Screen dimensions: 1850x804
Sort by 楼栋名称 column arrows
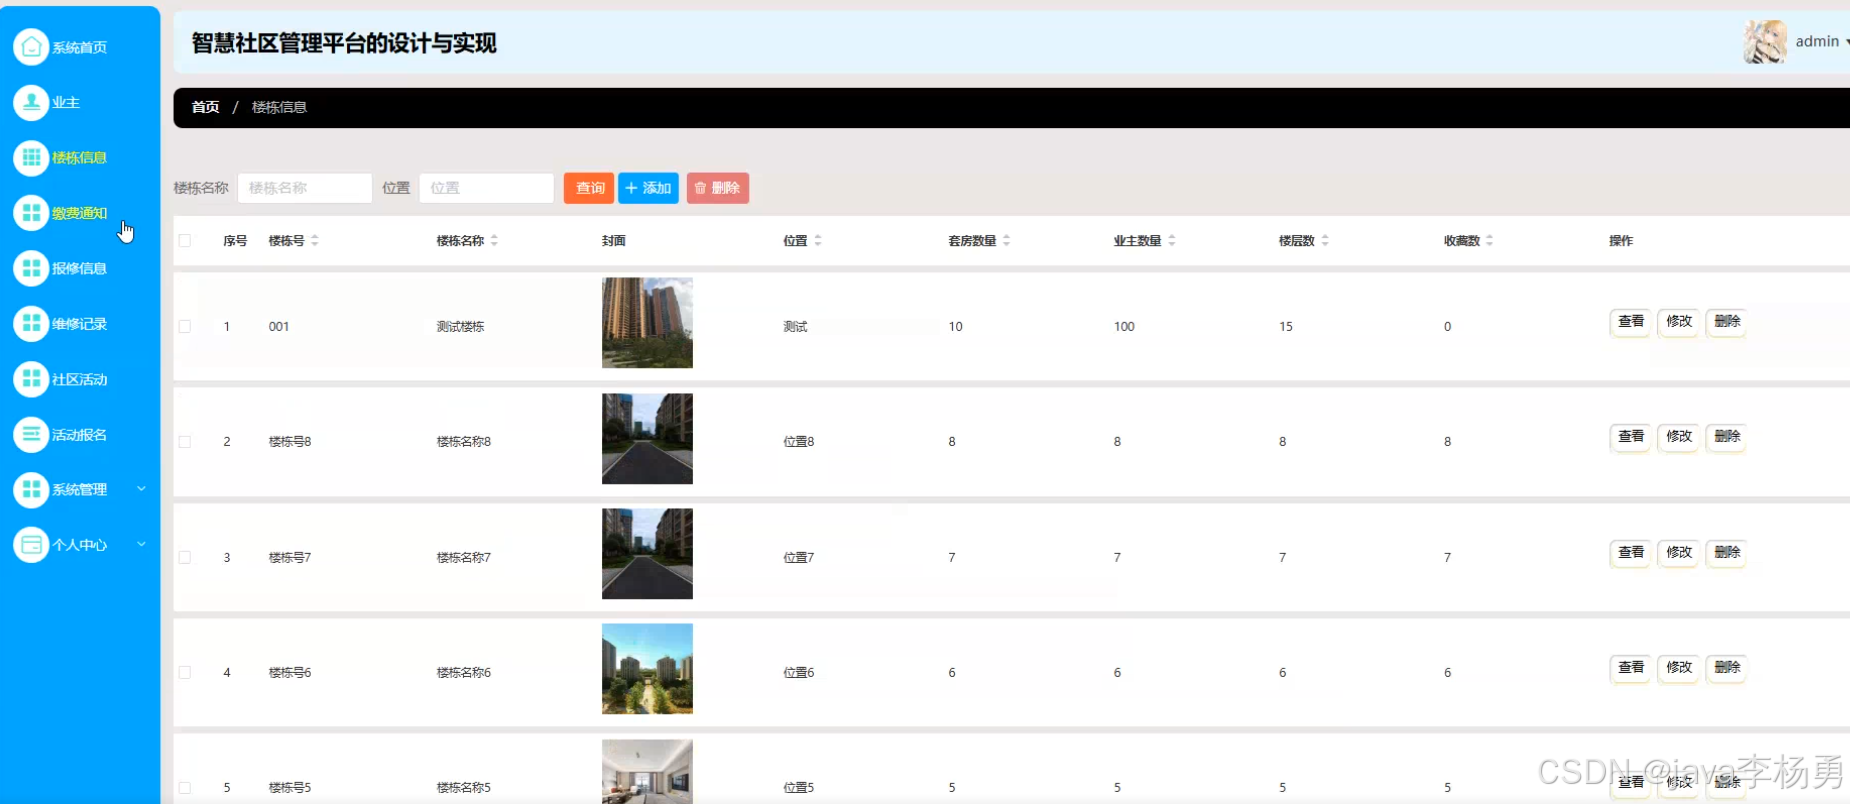click(x=494, y=241)
